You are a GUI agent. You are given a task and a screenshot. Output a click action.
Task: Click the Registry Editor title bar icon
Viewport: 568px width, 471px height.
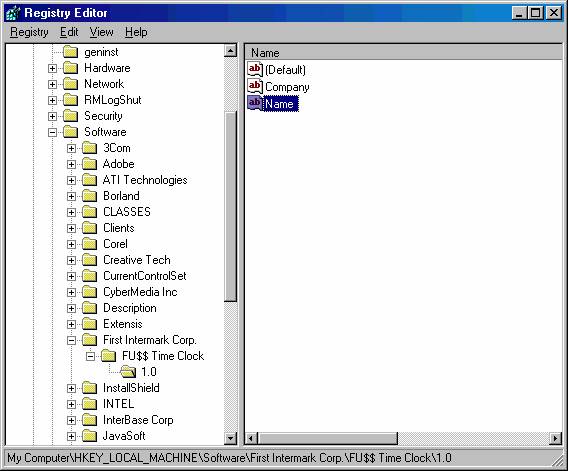point(13,13)
